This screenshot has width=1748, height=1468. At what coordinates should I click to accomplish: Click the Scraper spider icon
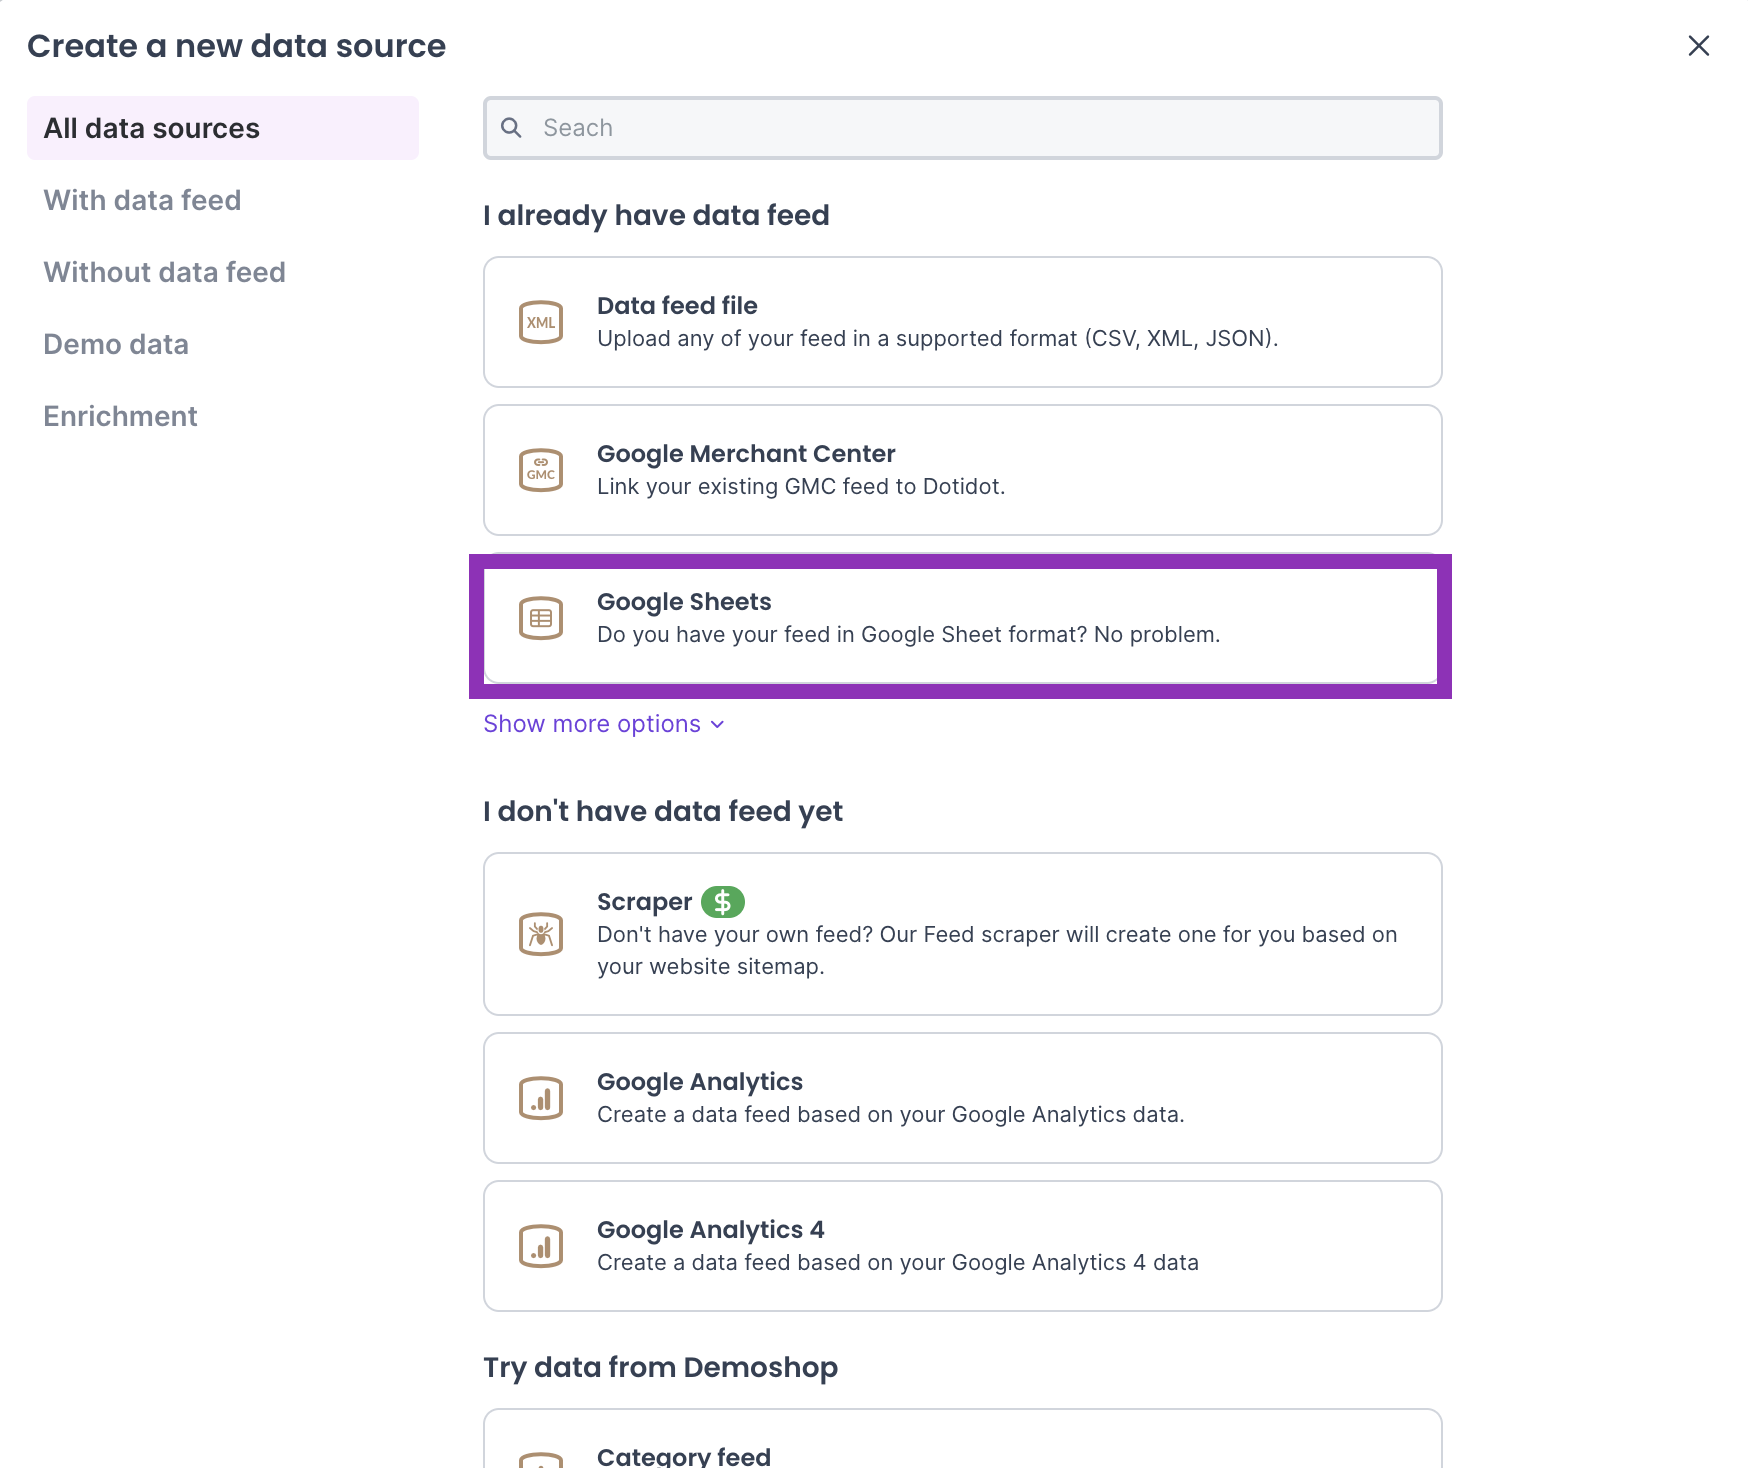coord(540,934)
